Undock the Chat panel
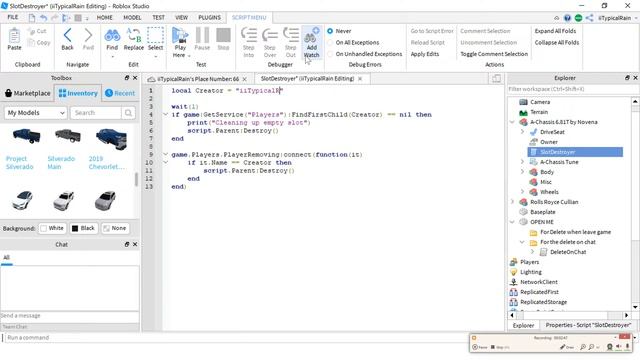Screen dimensions: 640x360 [x=127, y=244]
